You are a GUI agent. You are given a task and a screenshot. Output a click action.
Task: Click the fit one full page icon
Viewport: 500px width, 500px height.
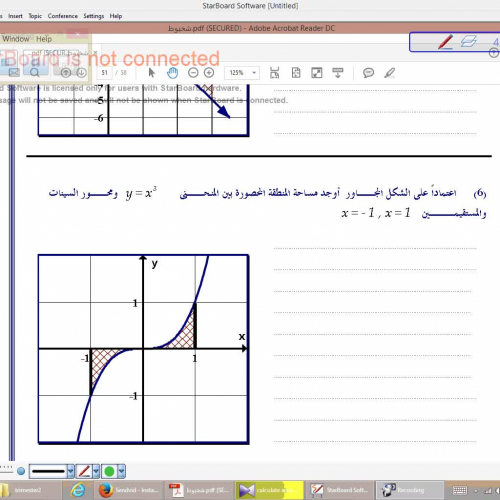pyautogui.click(x=296, y=73)
